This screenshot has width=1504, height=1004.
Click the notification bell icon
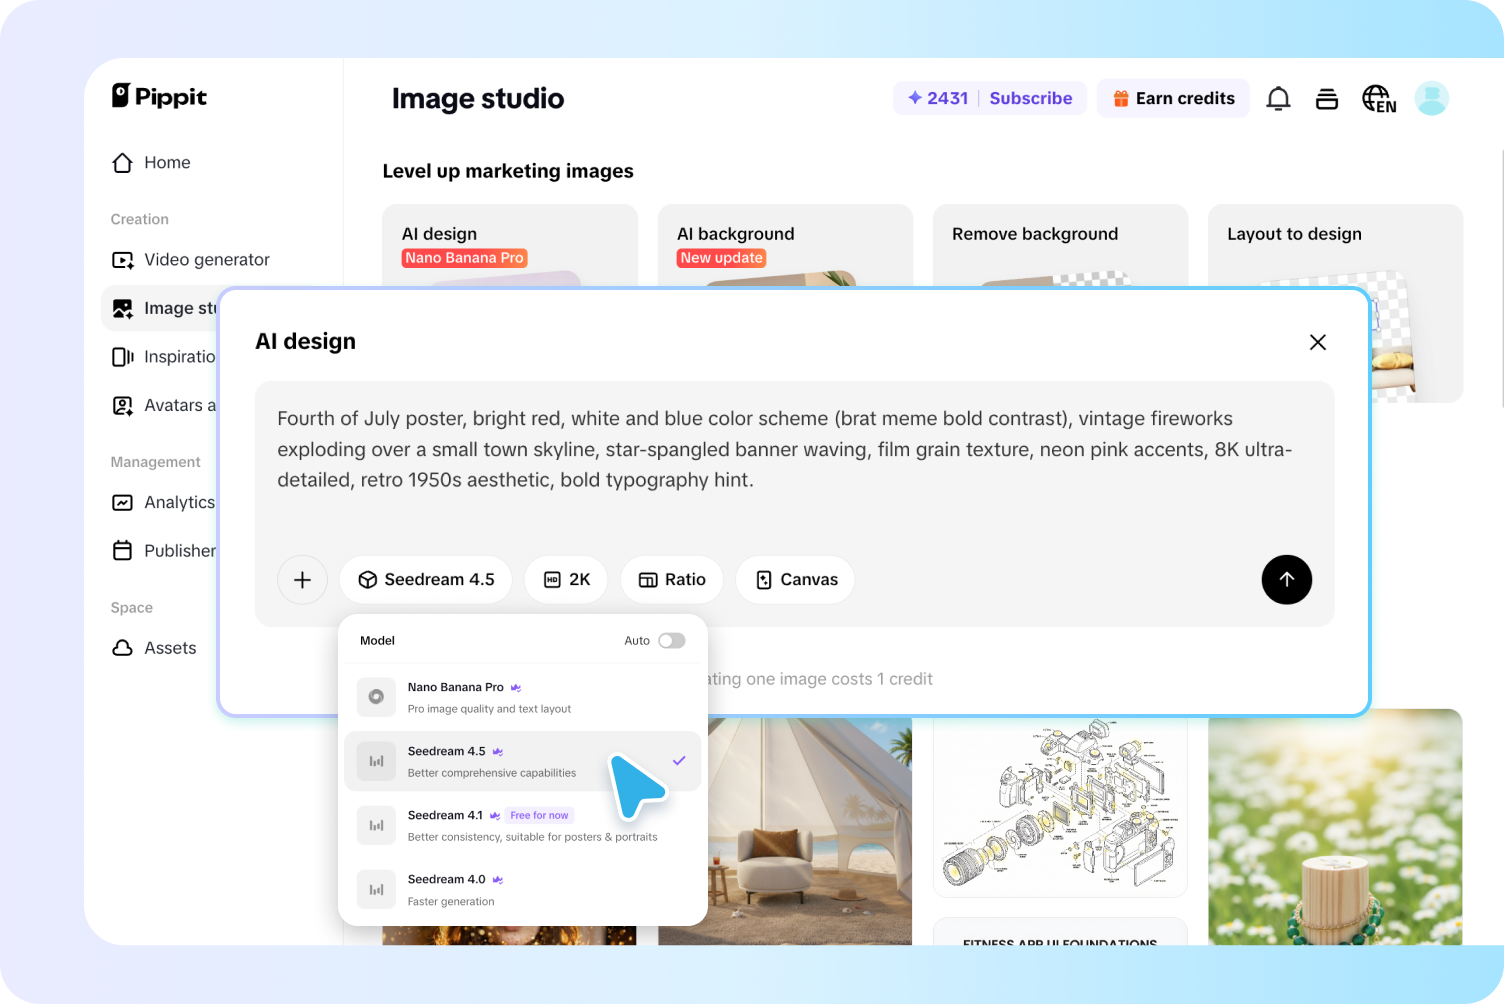1278,99
